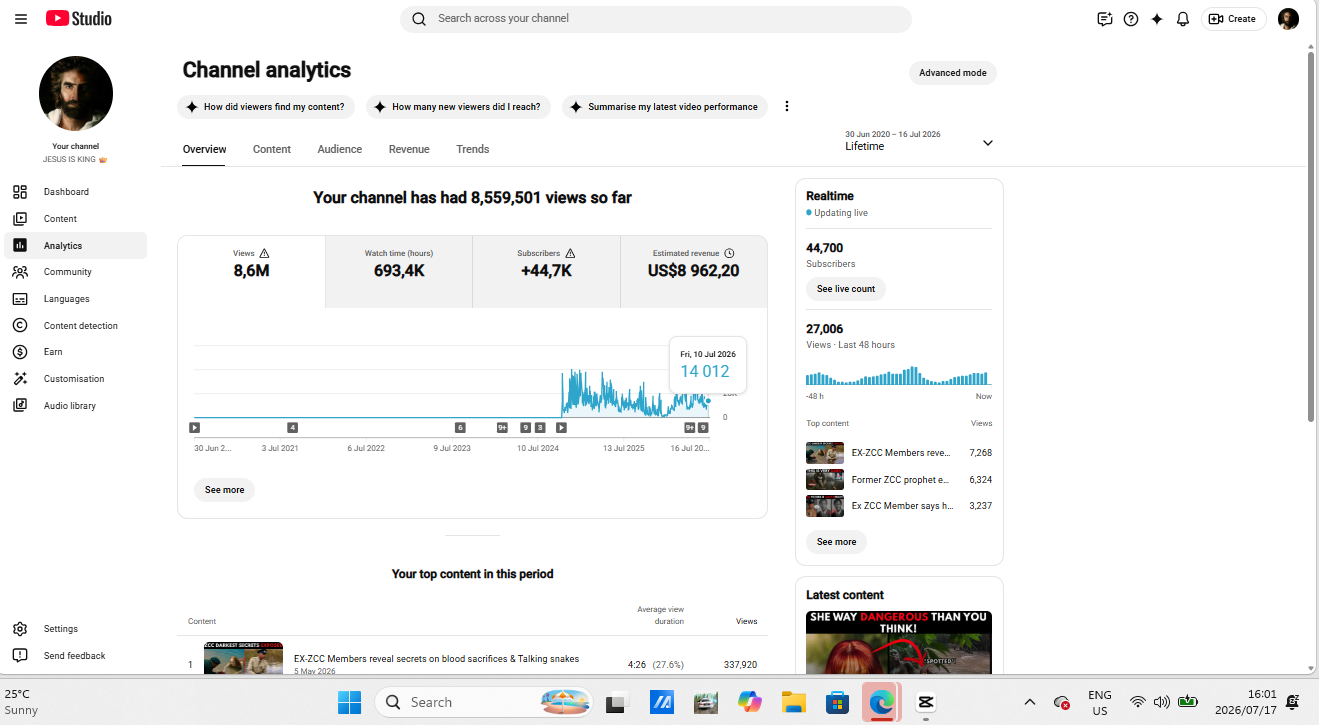
Task: Open the Dashboard icon in the sidebar
Action: click(x=20, y=192)
